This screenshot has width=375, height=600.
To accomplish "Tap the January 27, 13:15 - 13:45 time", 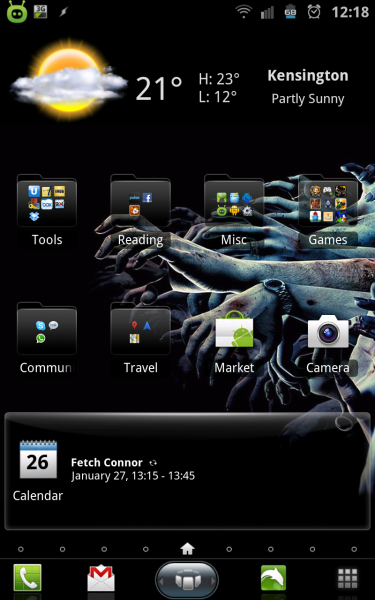I will [133, 476].
